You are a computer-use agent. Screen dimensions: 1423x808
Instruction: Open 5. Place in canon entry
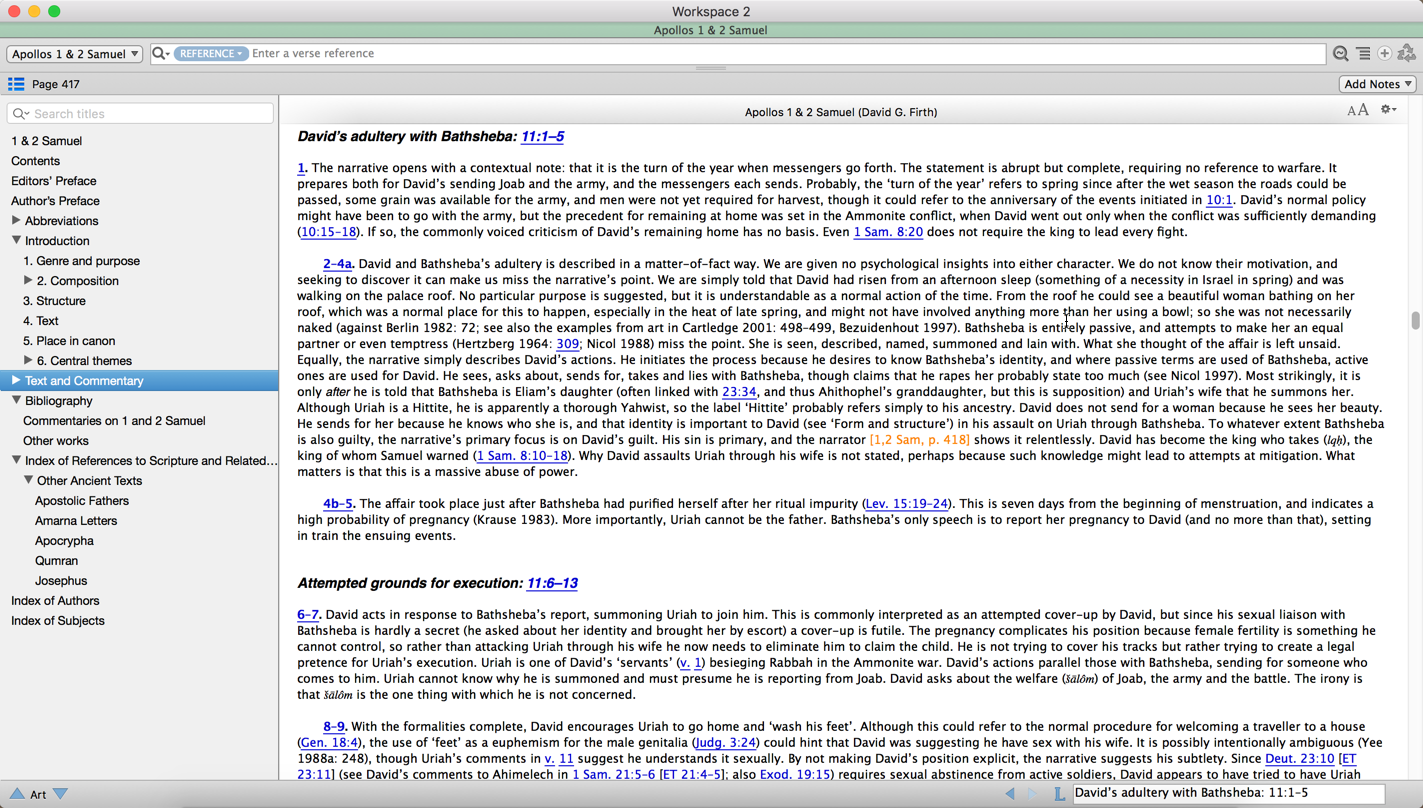point(69,341)
